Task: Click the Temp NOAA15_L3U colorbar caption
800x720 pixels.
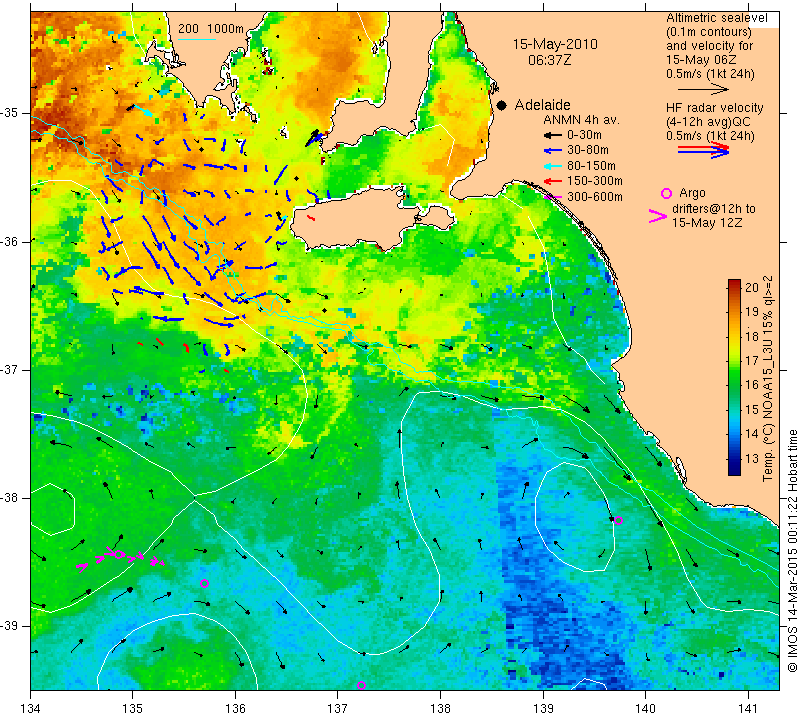Action: tap(768, 378)
